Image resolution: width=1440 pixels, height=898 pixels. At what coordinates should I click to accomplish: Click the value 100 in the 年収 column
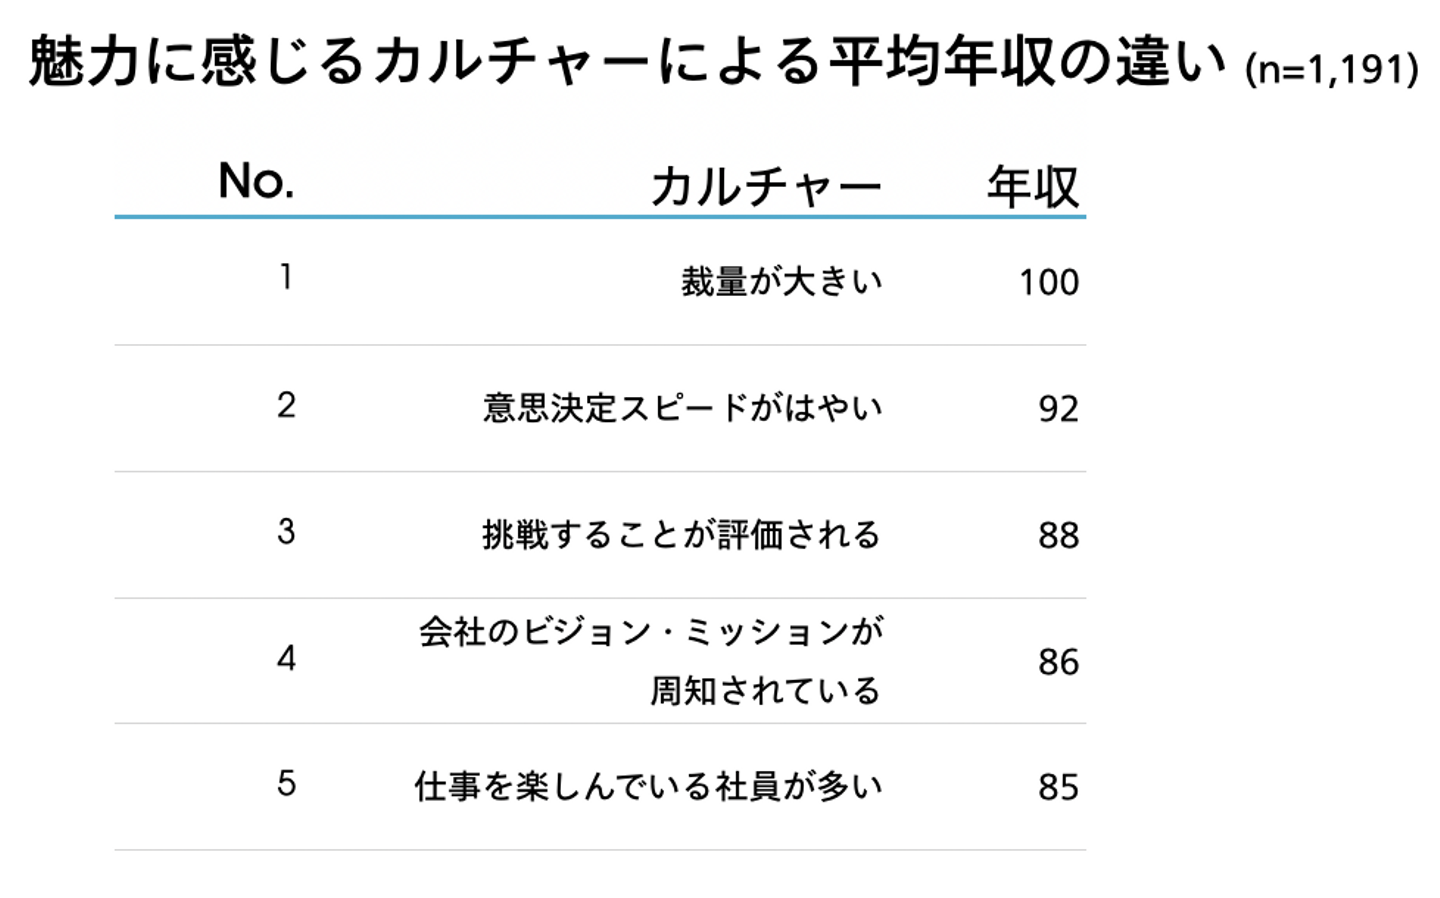coord(1049,283)
